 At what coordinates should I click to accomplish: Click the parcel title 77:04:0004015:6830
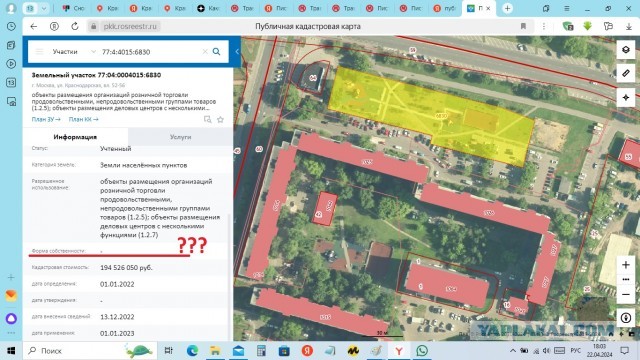96,75
